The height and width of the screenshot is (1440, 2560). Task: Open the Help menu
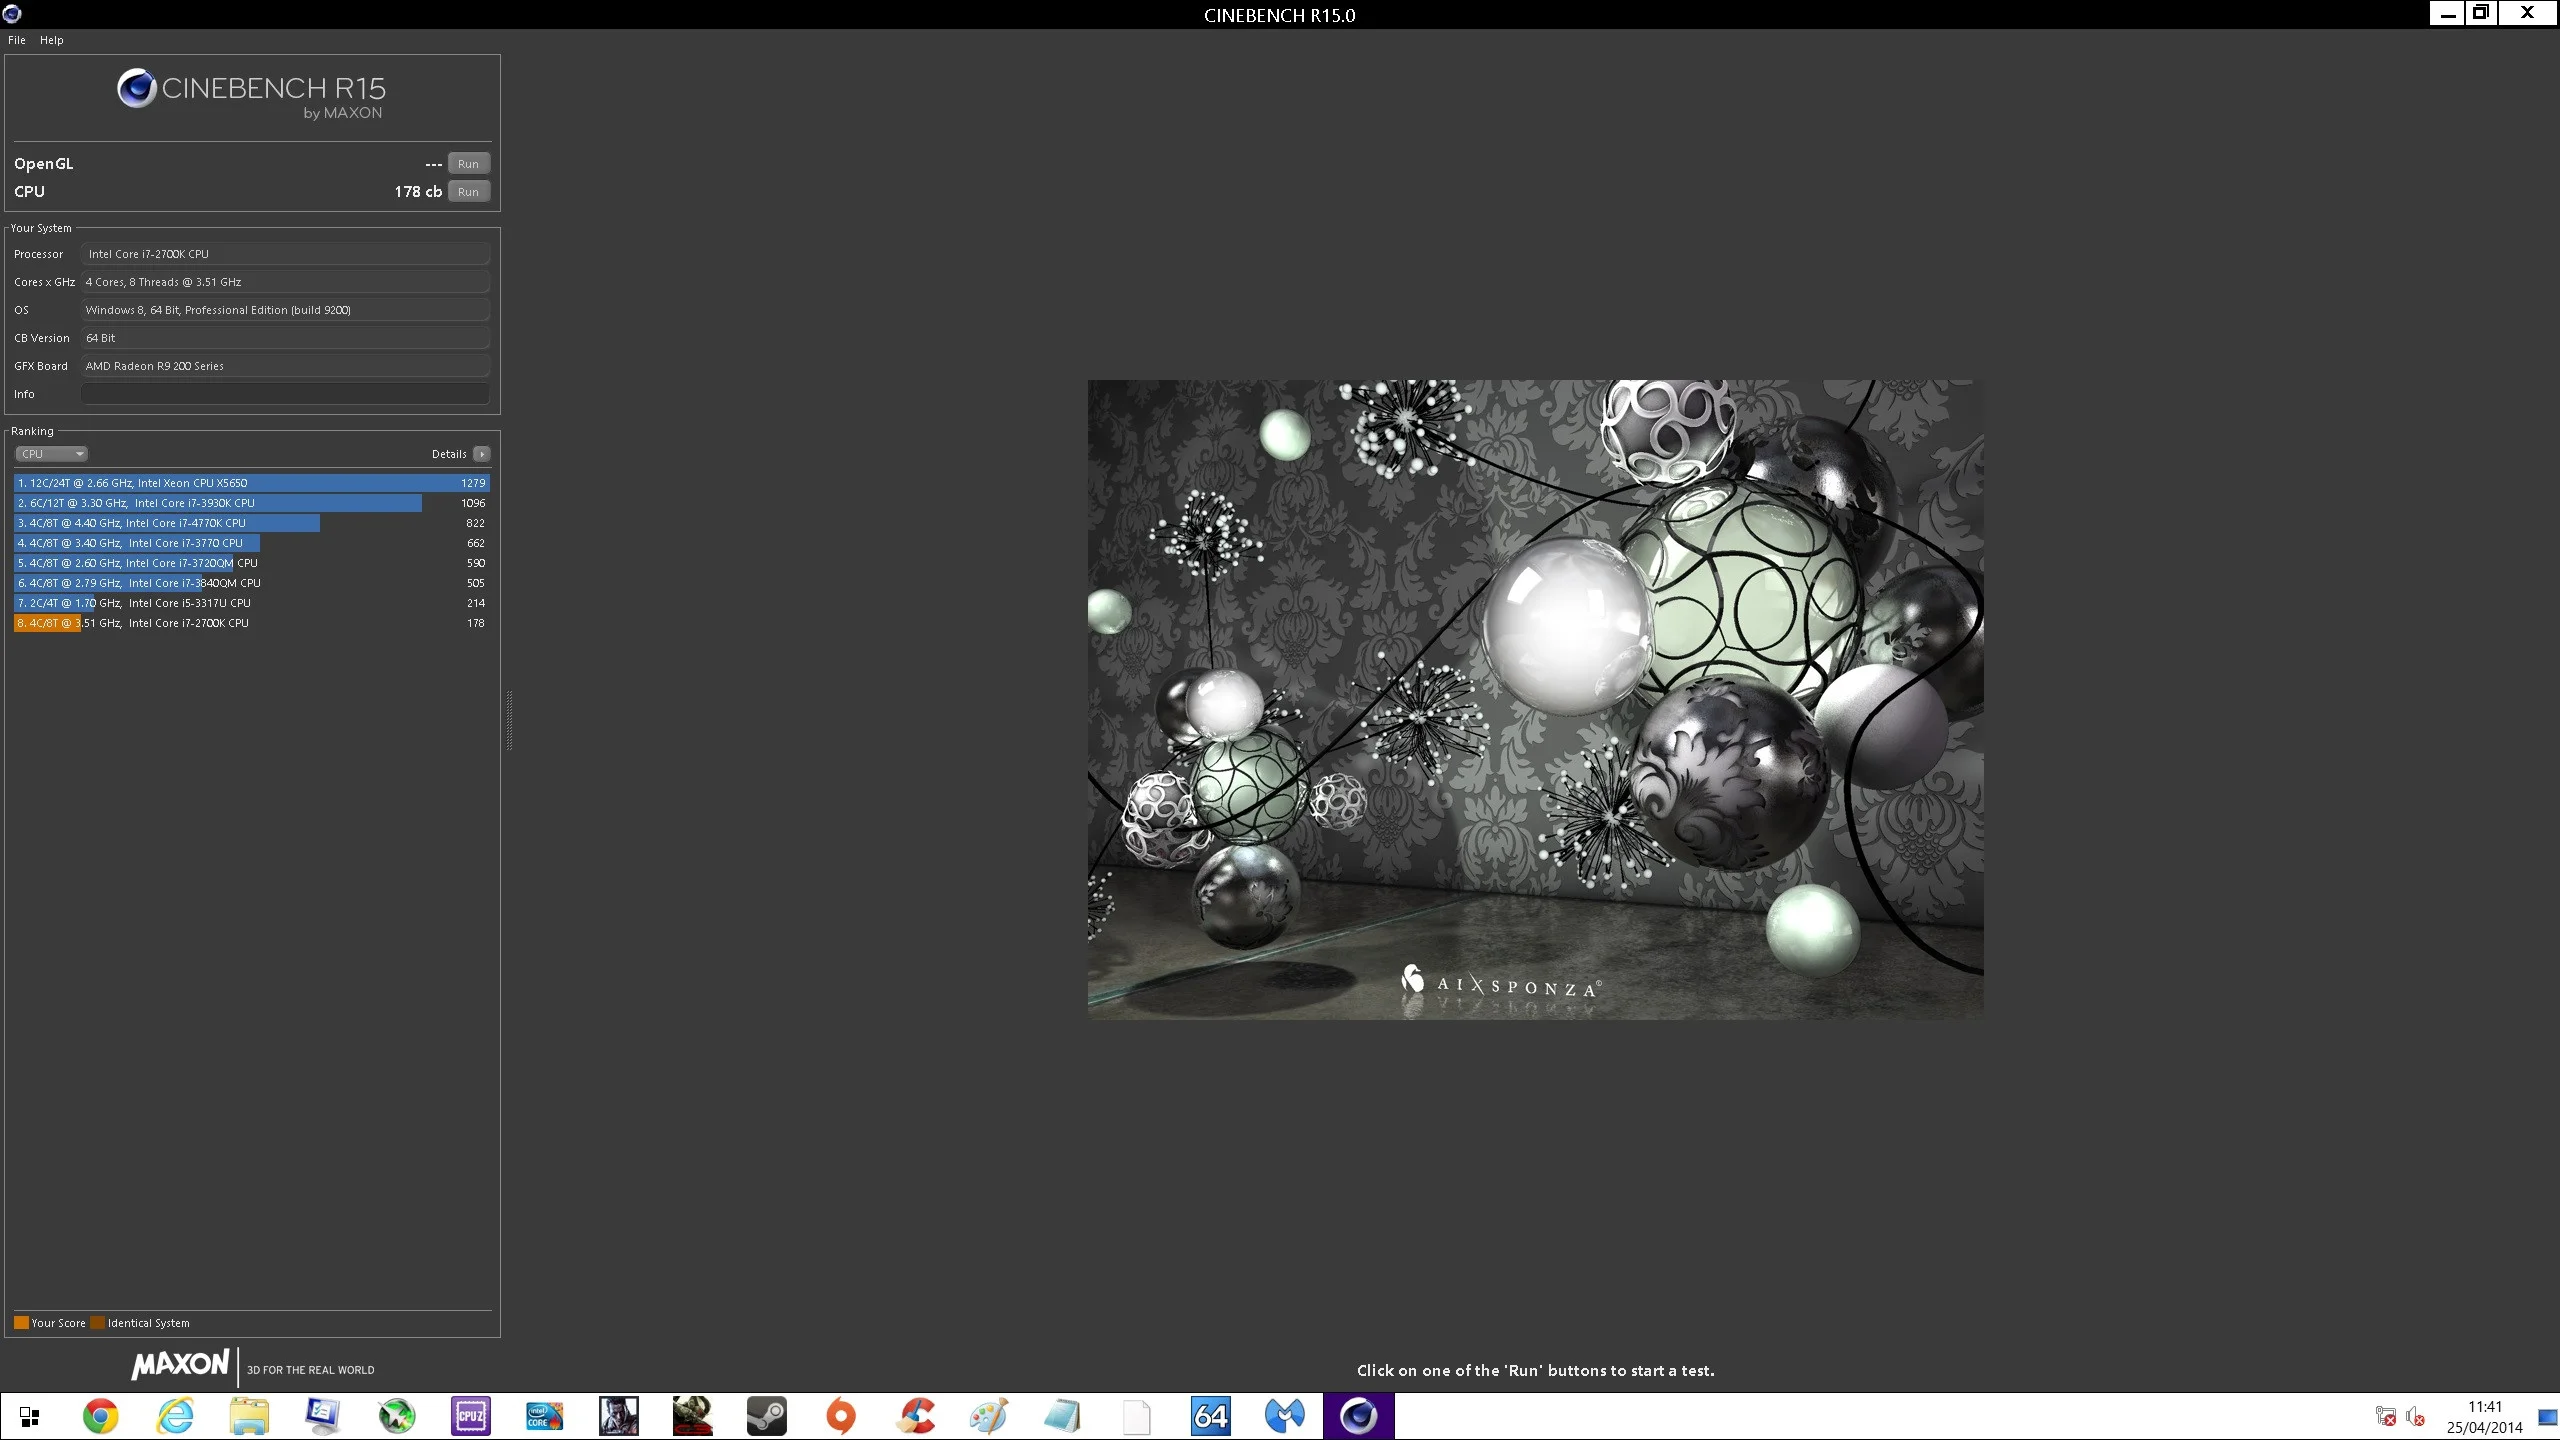coord(52,40)
